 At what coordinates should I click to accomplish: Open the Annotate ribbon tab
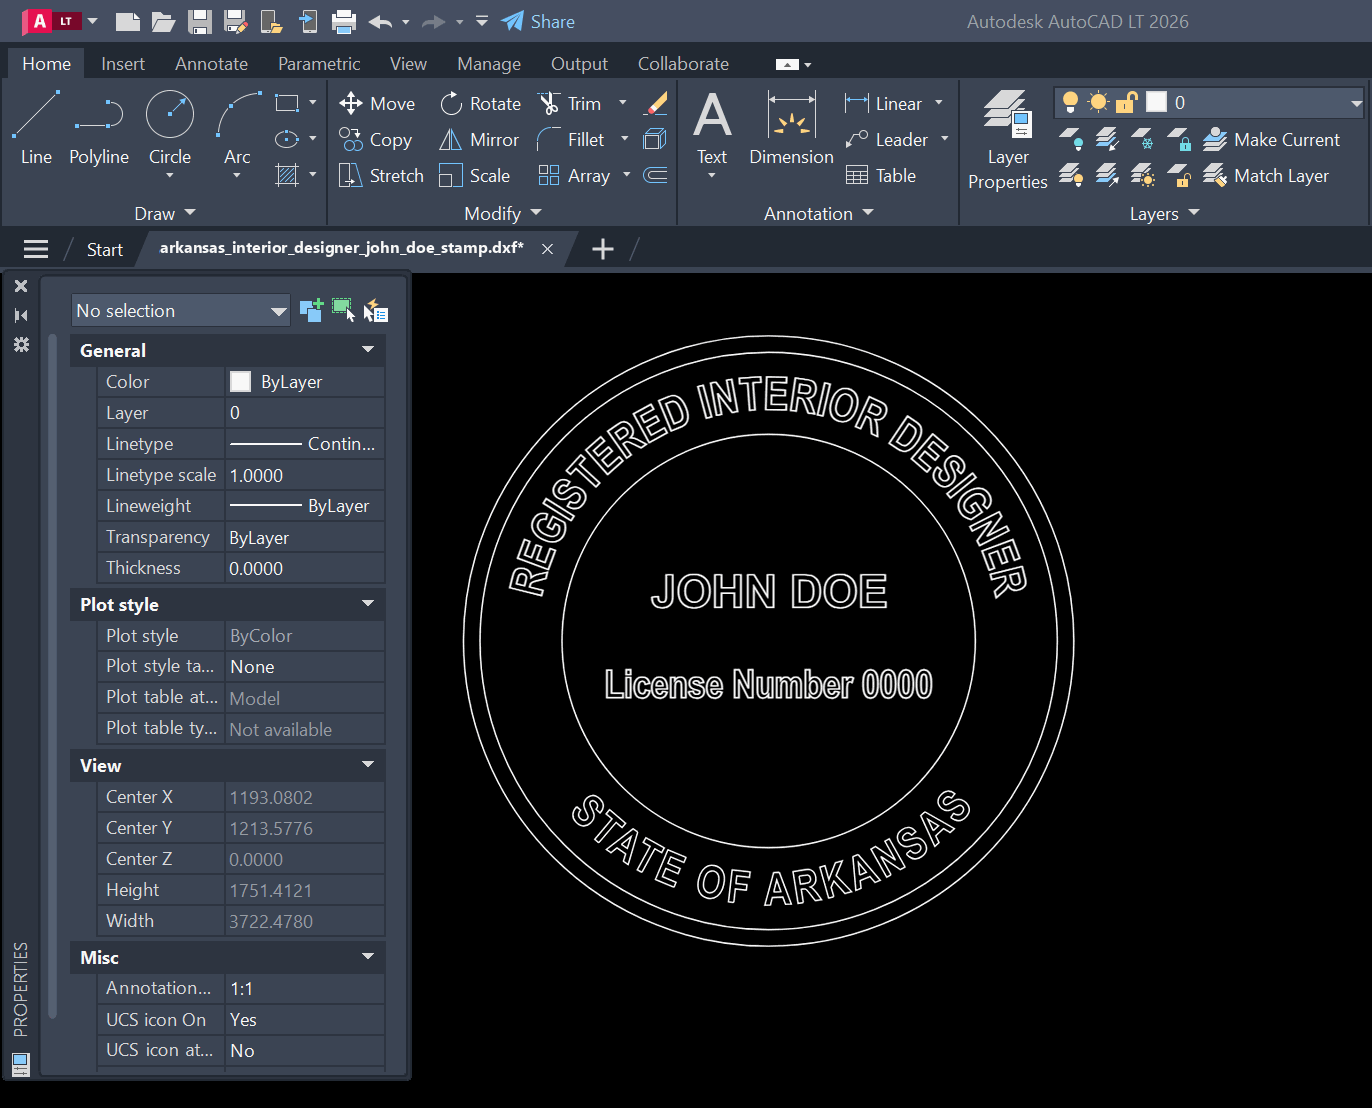pyautogui.click(x=211, y=64)
